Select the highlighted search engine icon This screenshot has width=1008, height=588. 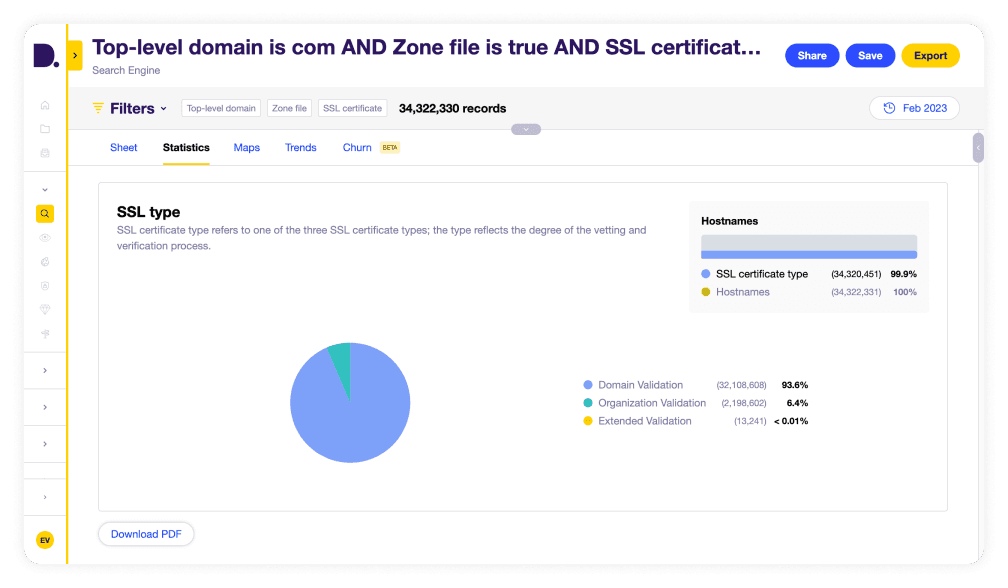pos(45,213)
